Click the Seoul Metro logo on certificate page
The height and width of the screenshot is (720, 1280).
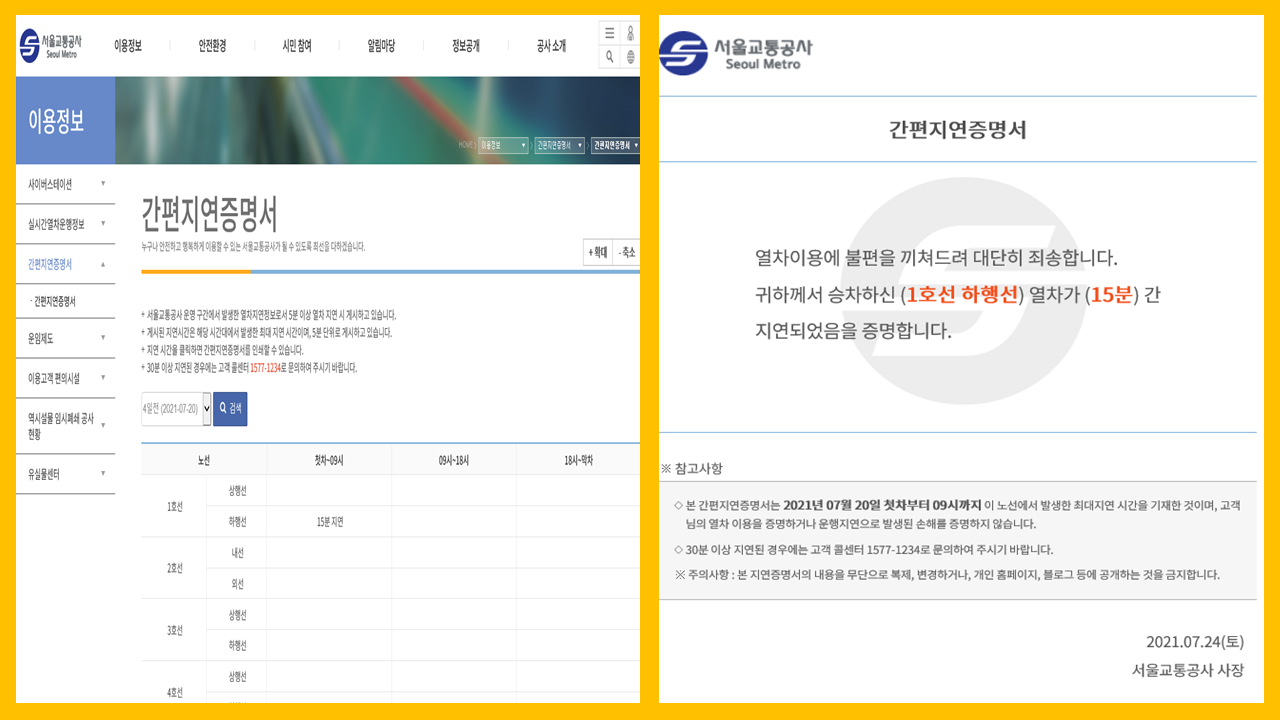[736, 52]
